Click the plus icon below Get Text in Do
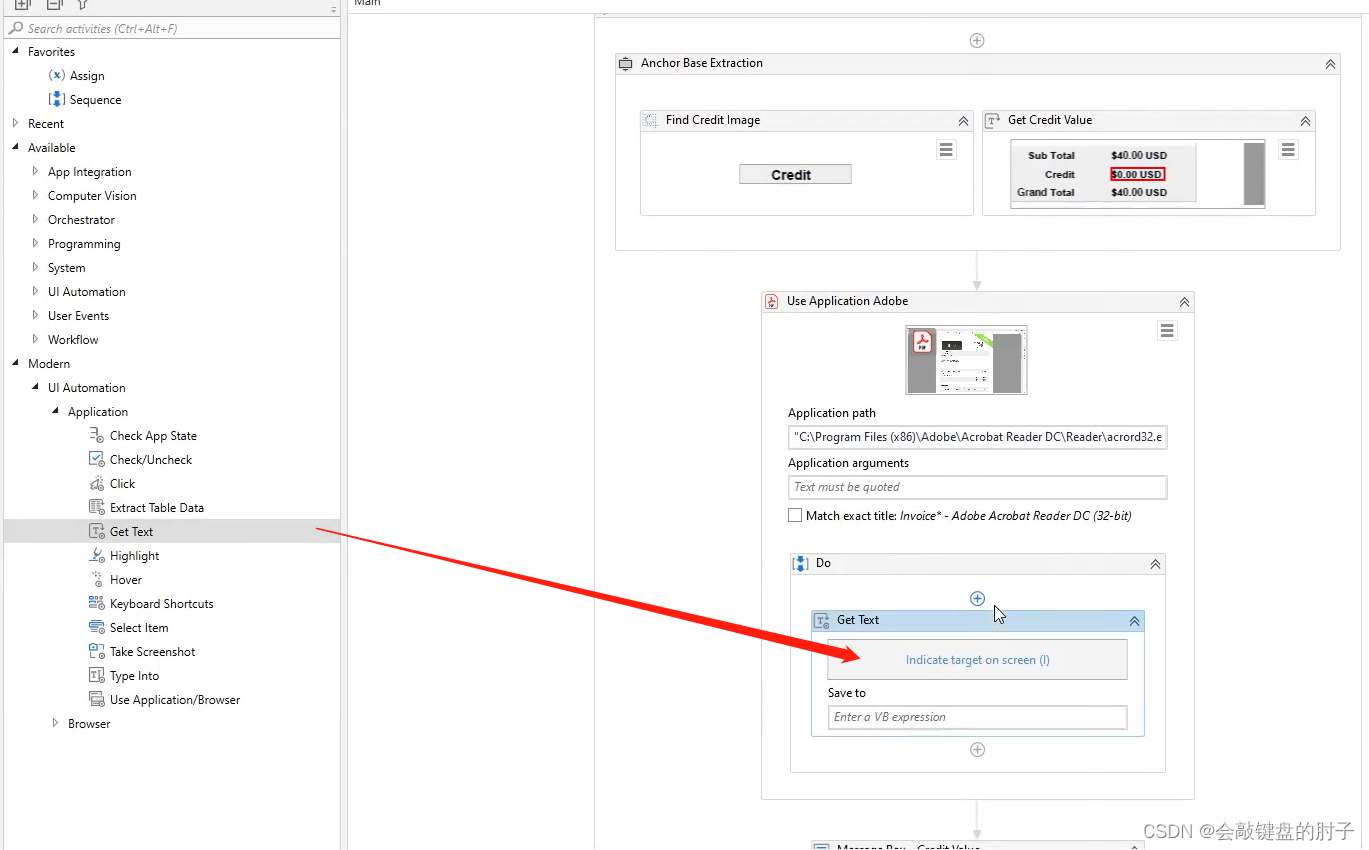 coord(977,750)
